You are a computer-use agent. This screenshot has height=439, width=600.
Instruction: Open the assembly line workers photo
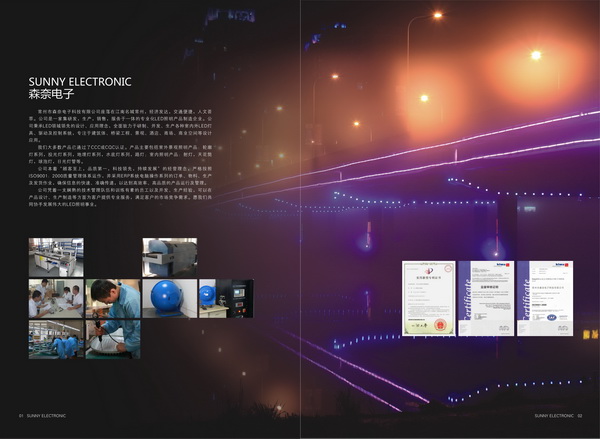pos(56,339)
